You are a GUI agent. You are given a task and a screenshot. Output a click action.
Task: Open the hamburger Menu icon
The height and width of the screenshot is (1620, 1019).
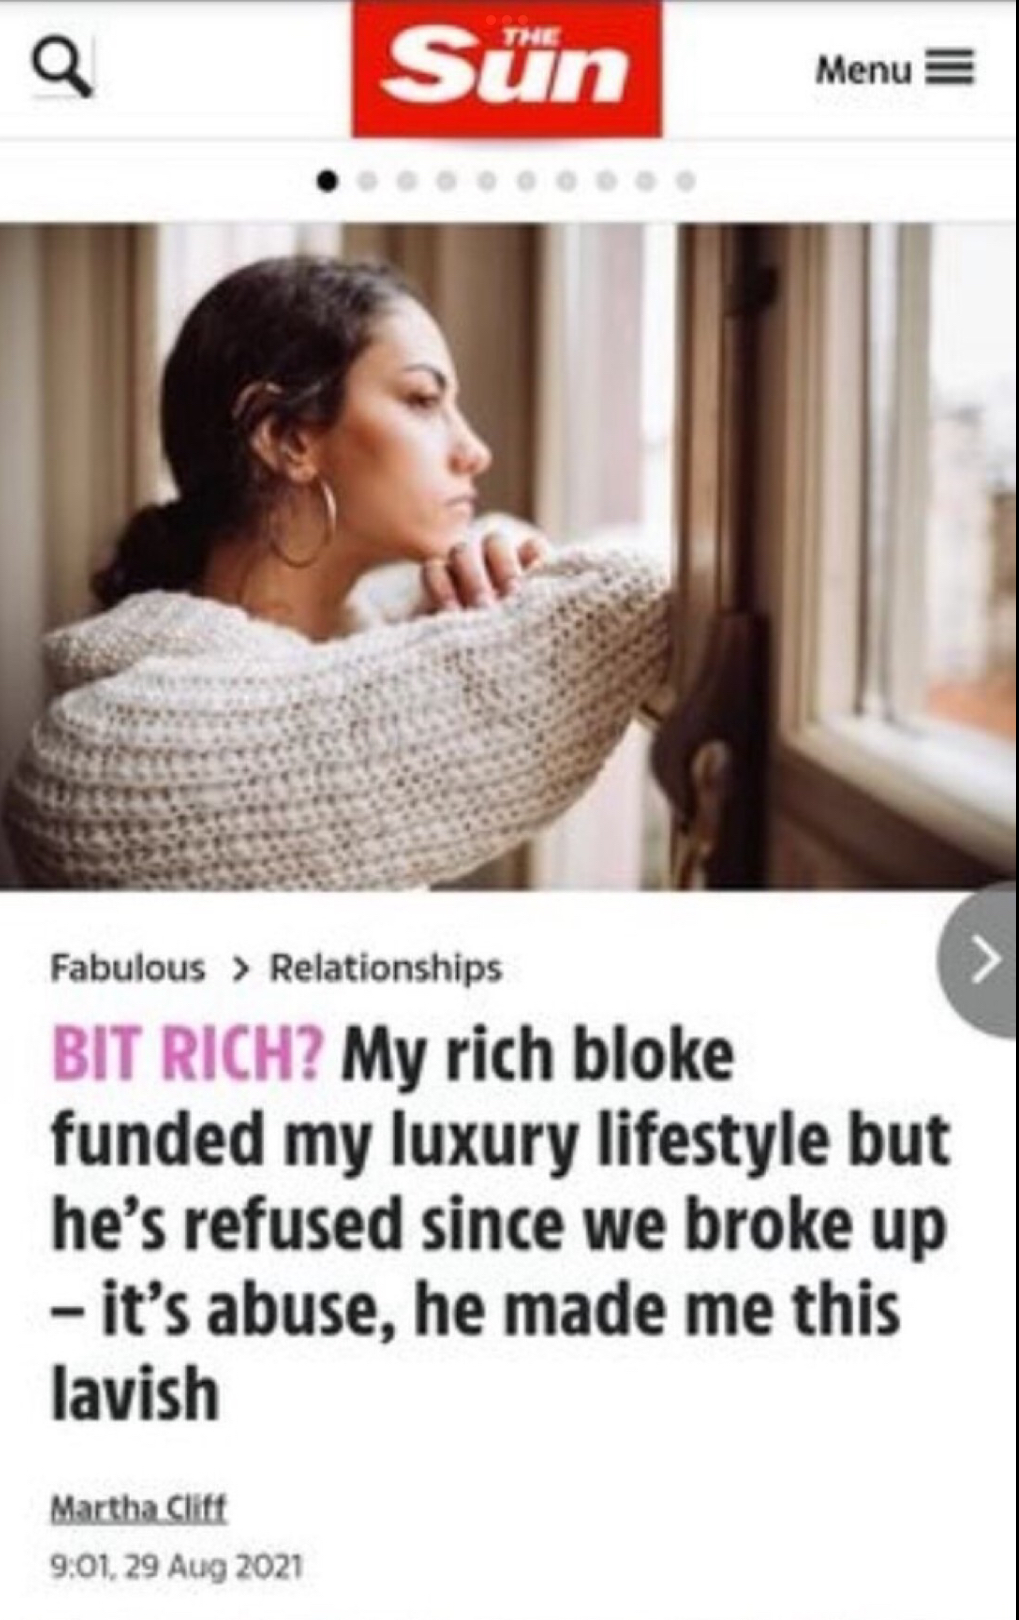pos(950,69)
